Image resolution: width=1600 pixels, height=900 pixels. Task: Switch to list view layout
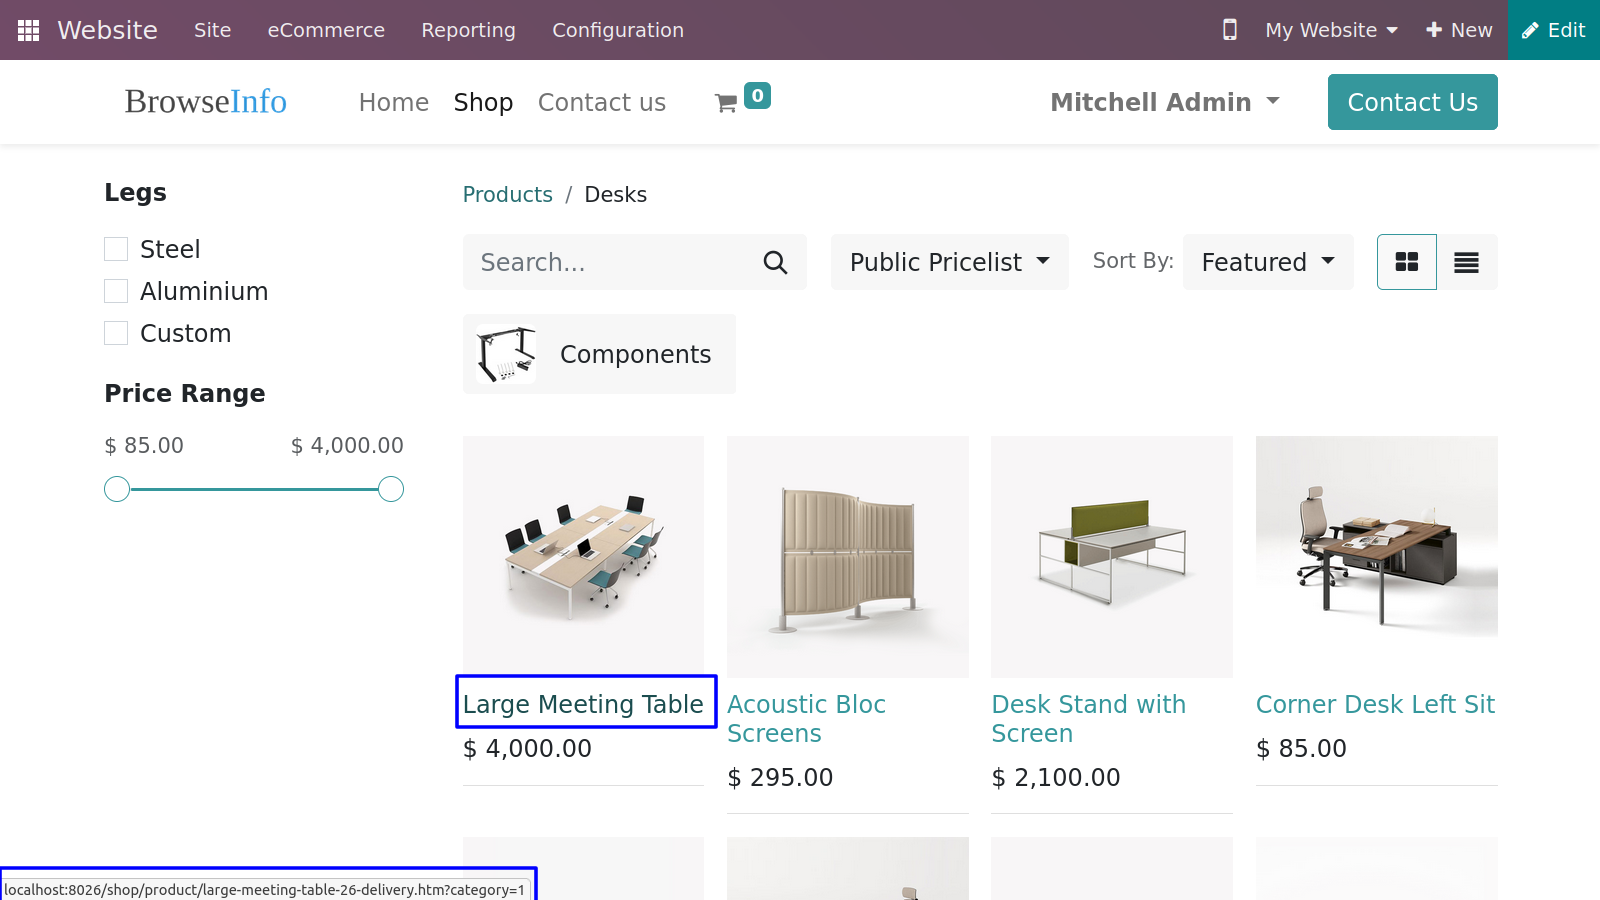point(1467,262)
